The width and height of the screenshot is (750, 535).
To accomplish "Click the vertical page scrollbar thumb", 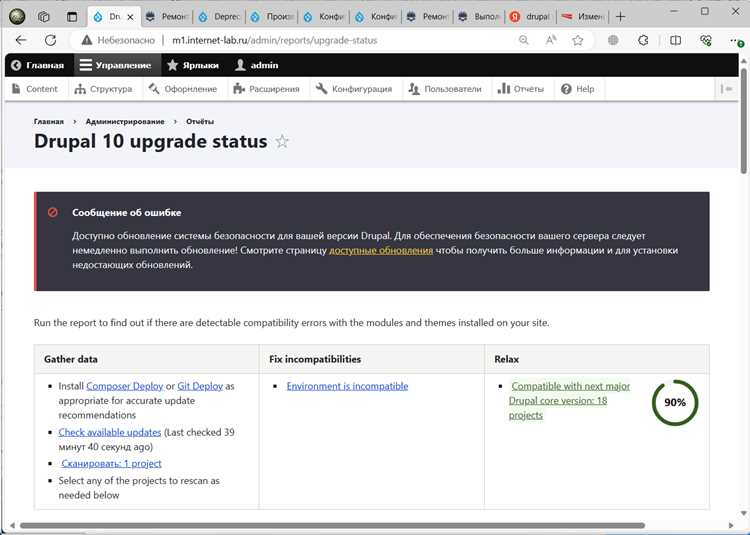I will pos(744,120).
